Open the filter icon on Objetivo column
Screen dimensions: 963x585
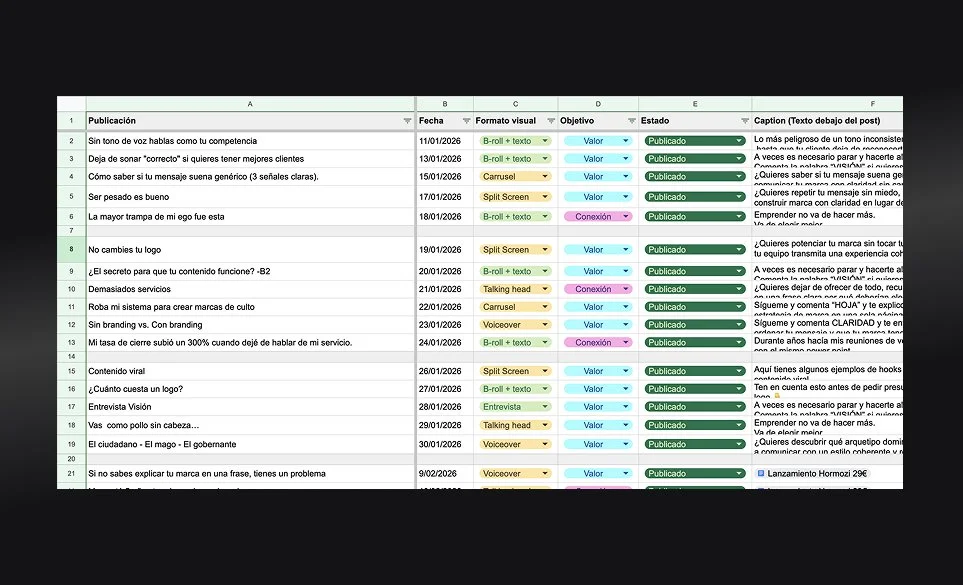[631, 121]
